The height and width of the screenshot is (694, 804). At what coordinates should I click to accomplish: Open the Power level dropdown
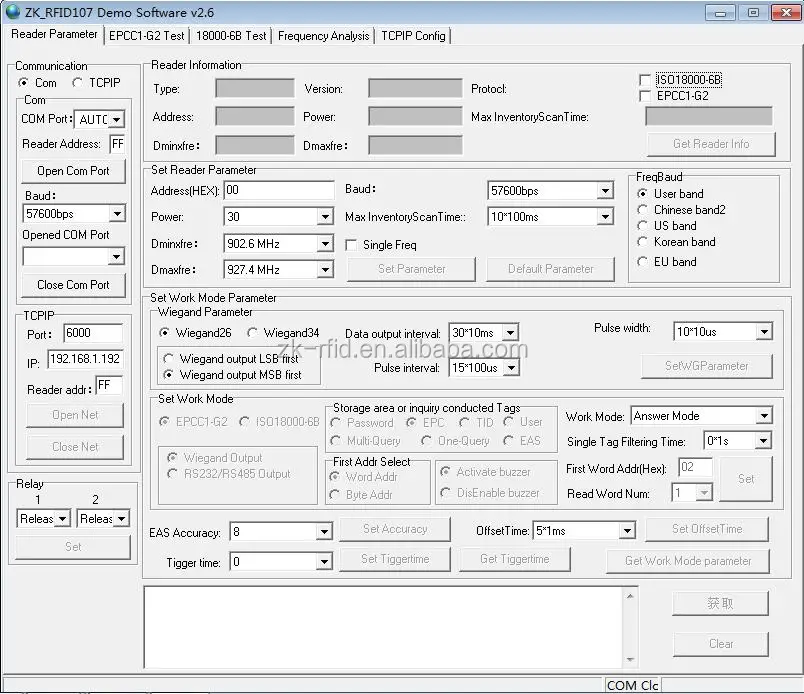pos(324,217)
